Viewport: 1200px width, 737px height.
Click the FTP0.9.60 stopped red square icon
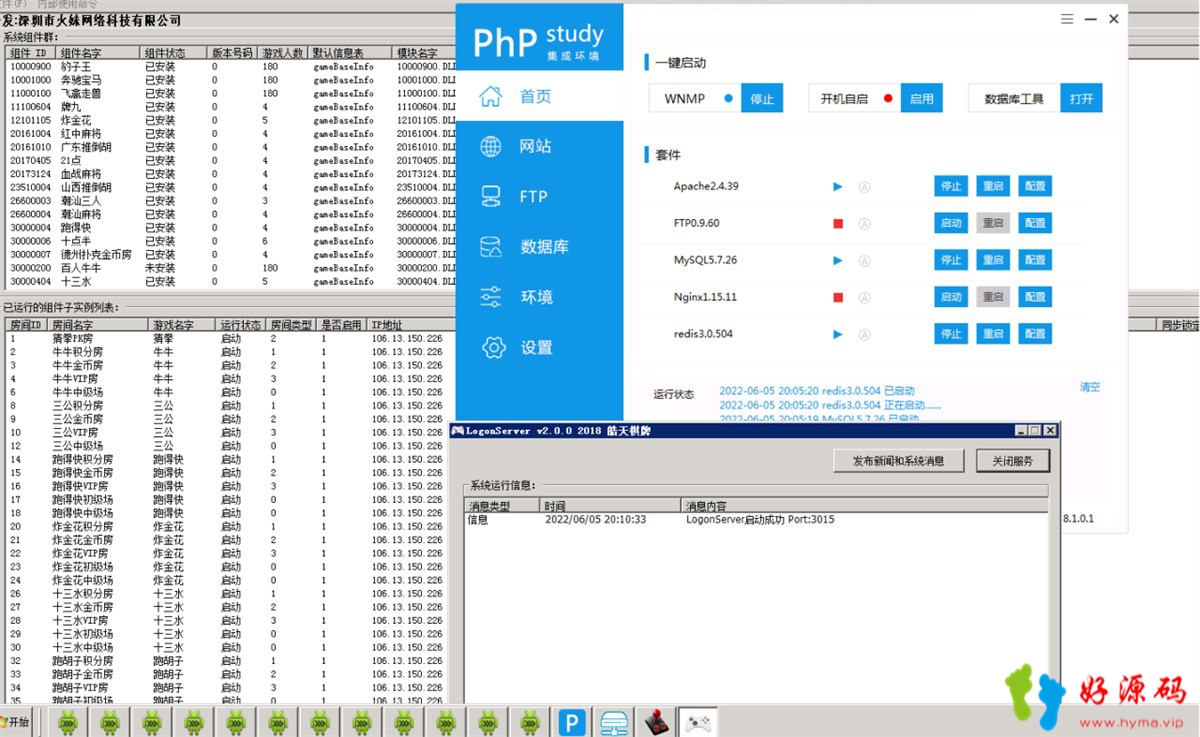point(838,223)
